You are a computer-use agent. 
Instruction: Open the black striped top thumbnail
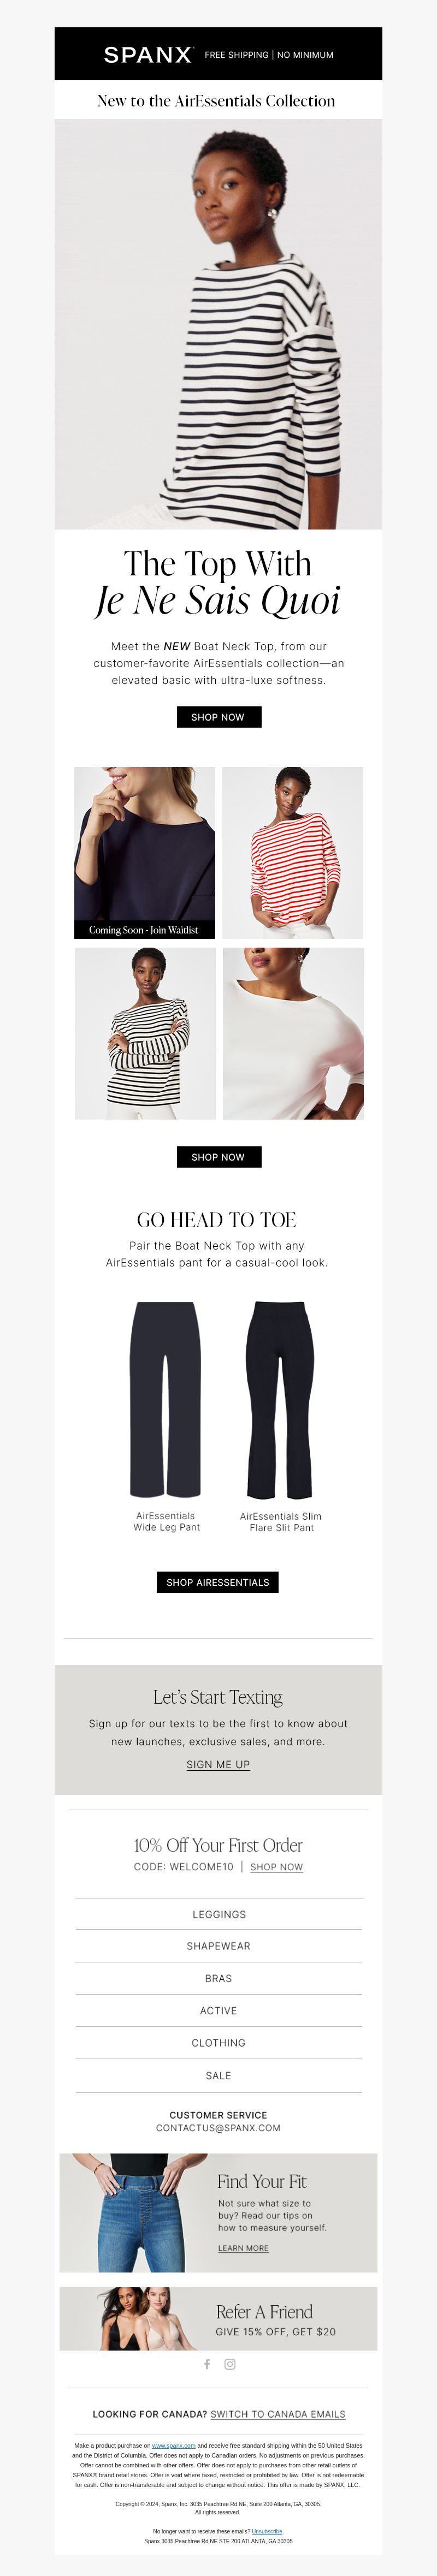click(145, 1033)
